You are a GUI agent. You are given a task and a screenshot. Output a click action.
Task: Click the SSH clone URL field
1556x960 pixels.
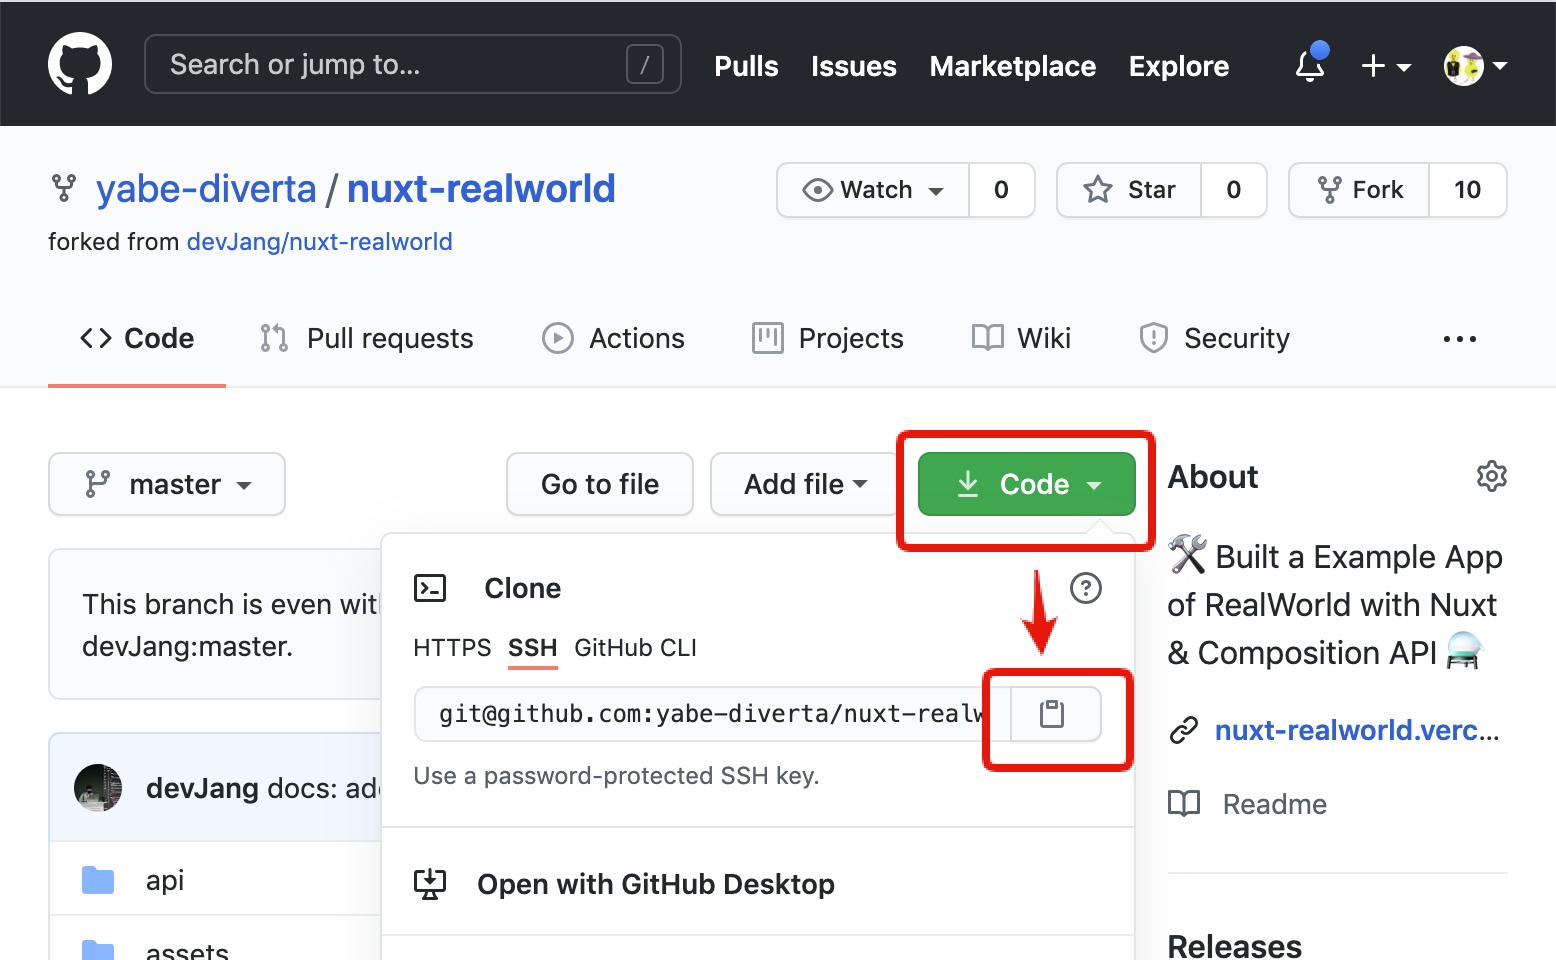[x=713, y=714]
